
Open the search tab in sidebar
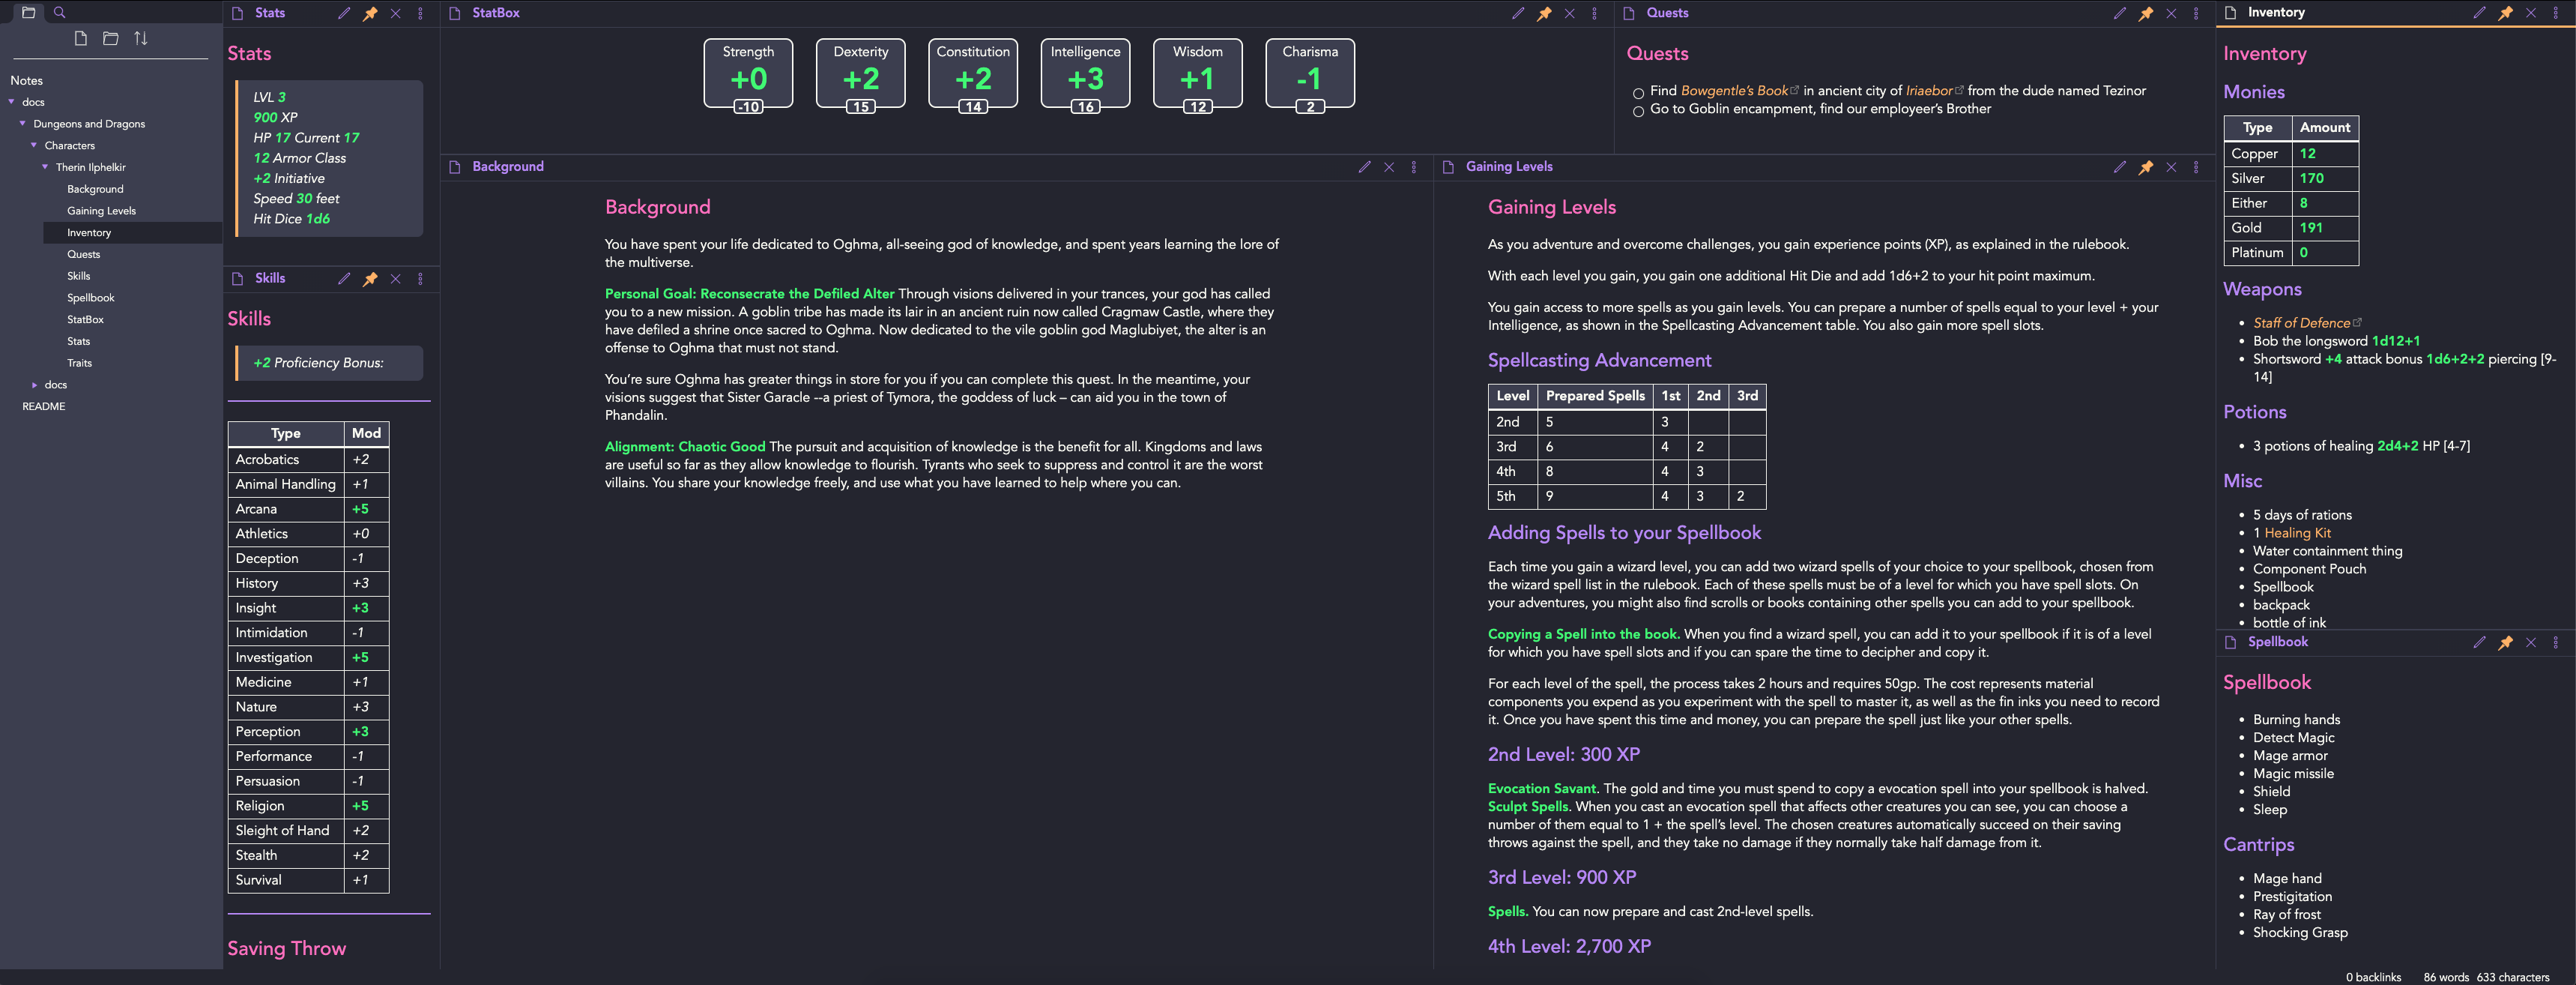(x=59, y=13)
